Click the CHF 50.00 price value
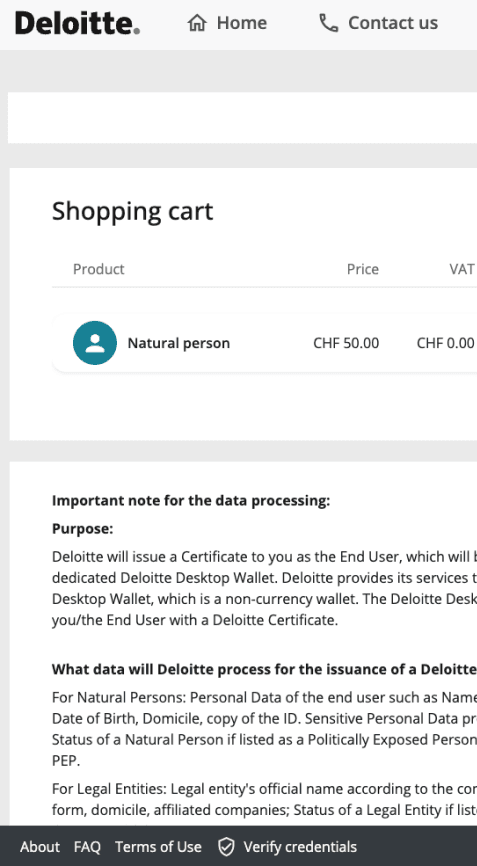This screenshot has height=866, width=477. (346, 343)
